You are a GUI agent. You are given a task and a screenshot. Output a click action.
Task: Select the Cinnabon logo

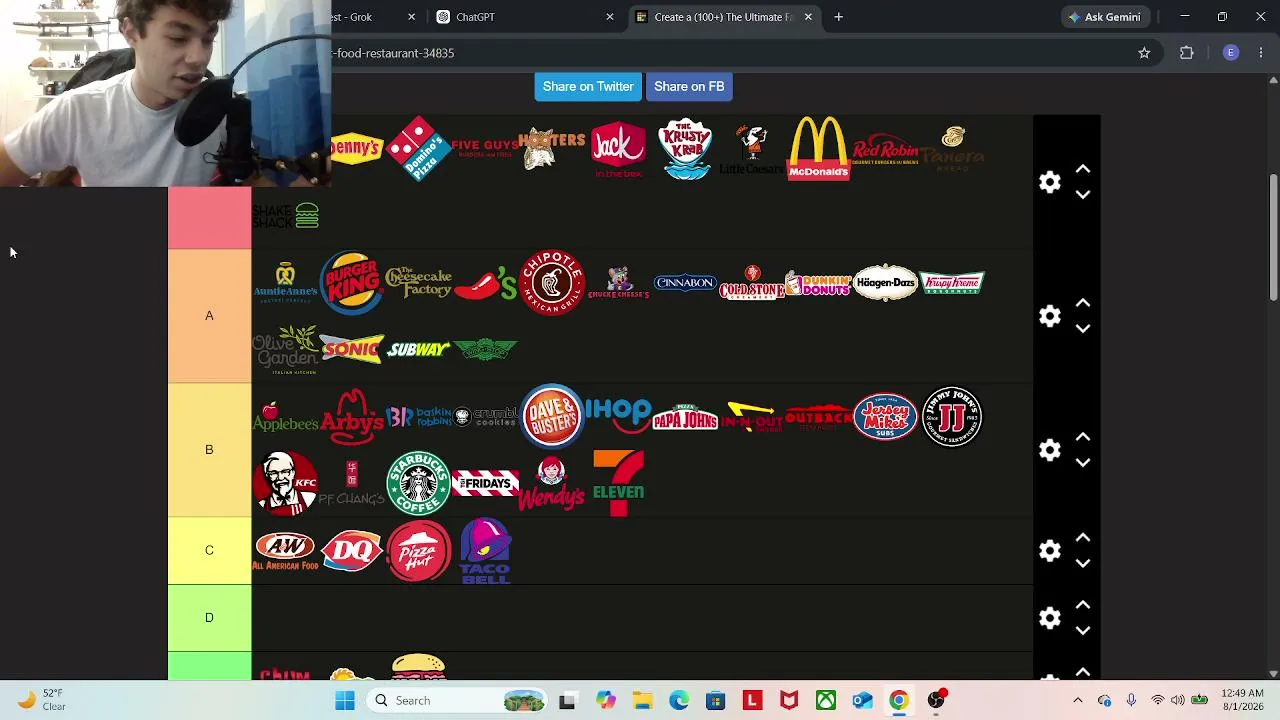coord(685,283)
